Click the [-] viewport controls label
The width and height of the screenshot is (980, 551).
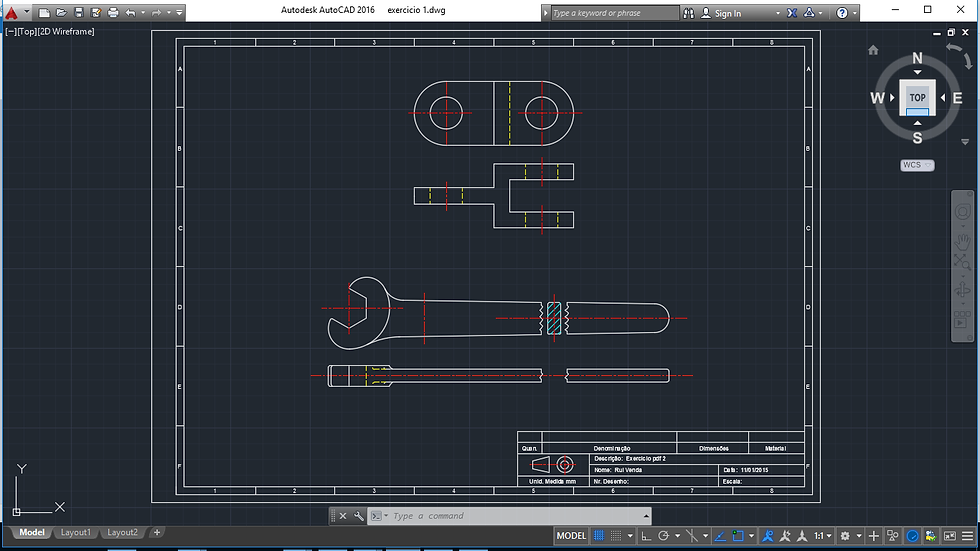[x=11, y=31]
